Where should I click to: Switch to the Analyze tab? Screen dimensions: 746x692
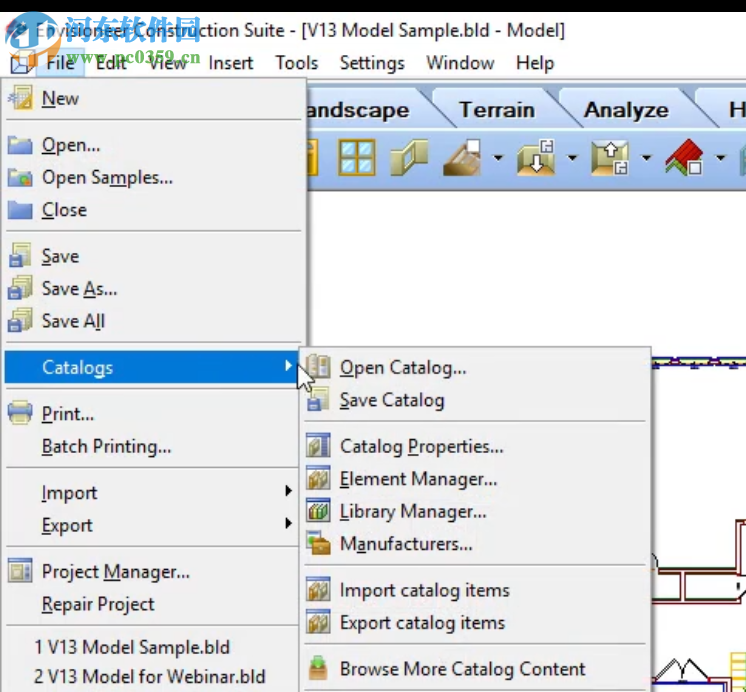pos(626,110)
